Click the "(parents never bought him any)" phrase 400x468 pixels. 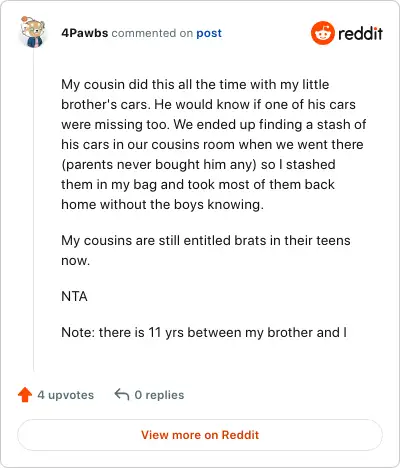pyautogui.click(x=159, y=165)
